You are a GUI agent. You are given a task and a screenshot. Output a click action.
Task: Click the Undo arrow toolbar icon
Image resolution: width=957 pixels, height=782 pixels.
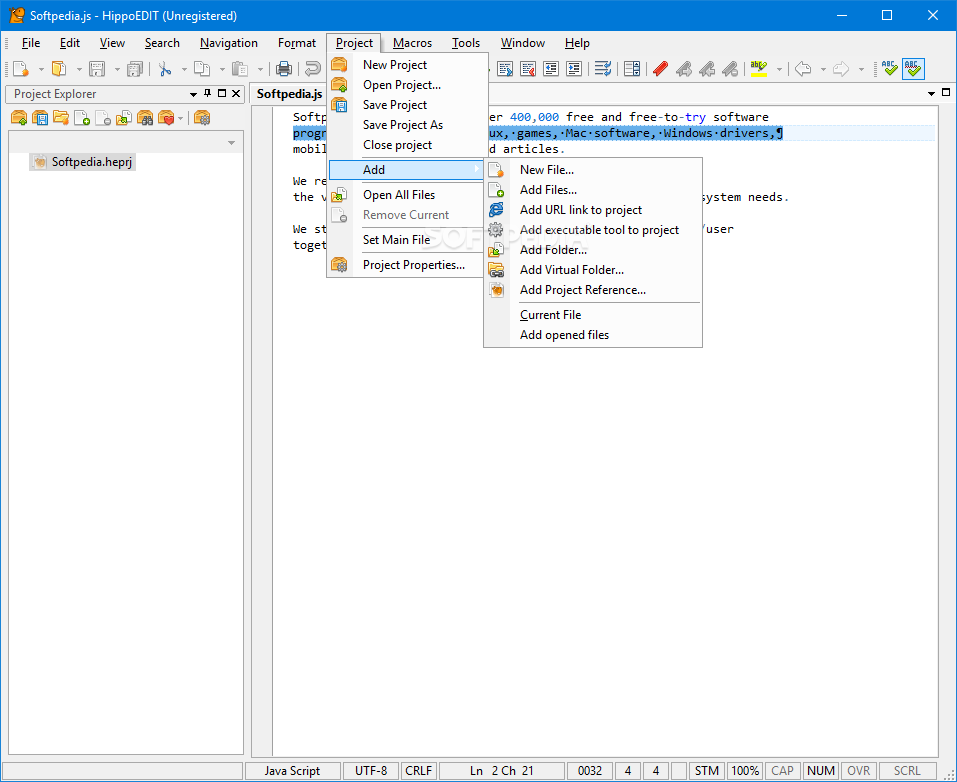[x=313, y=68]
